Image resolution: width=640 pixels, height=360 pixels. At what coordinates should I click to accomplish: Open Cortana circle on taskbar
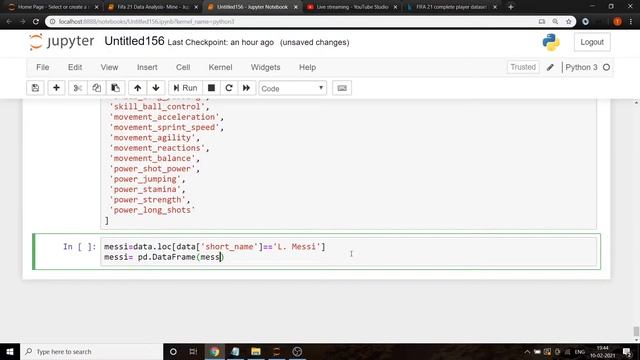pos(173,351)
